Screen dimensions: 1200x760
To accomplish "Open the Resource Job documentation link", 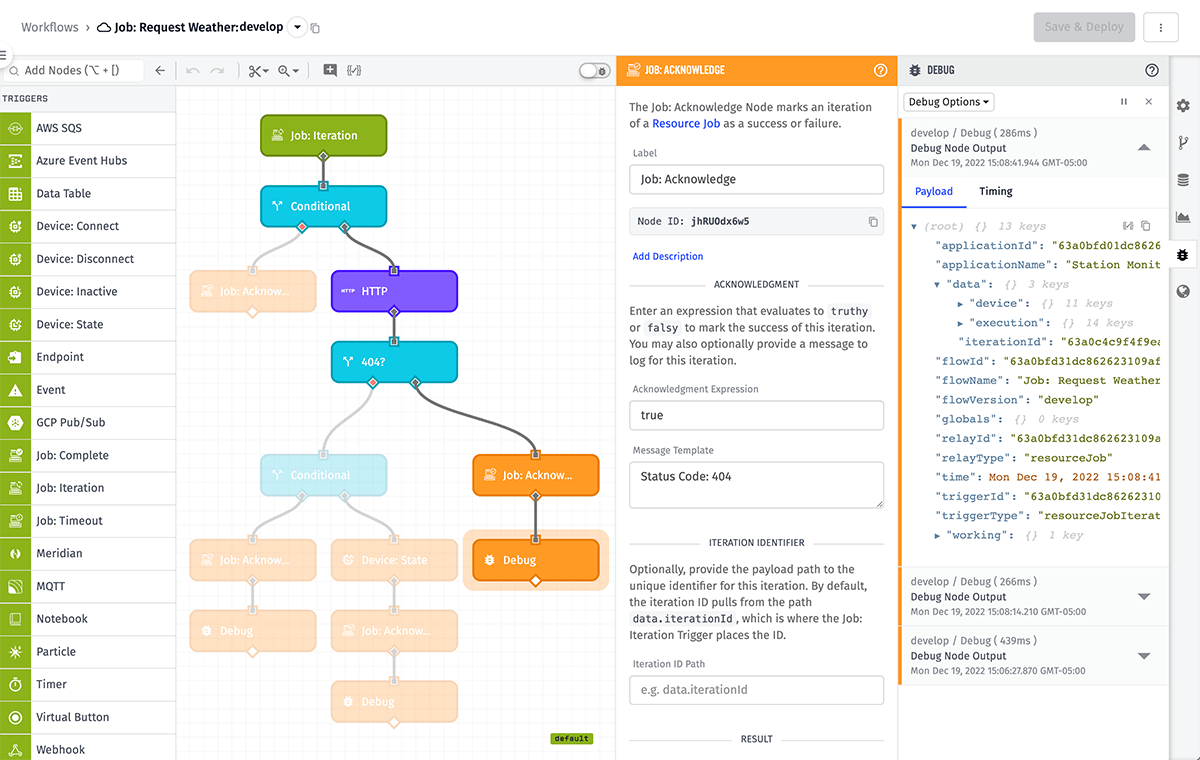I will (688, 124).
